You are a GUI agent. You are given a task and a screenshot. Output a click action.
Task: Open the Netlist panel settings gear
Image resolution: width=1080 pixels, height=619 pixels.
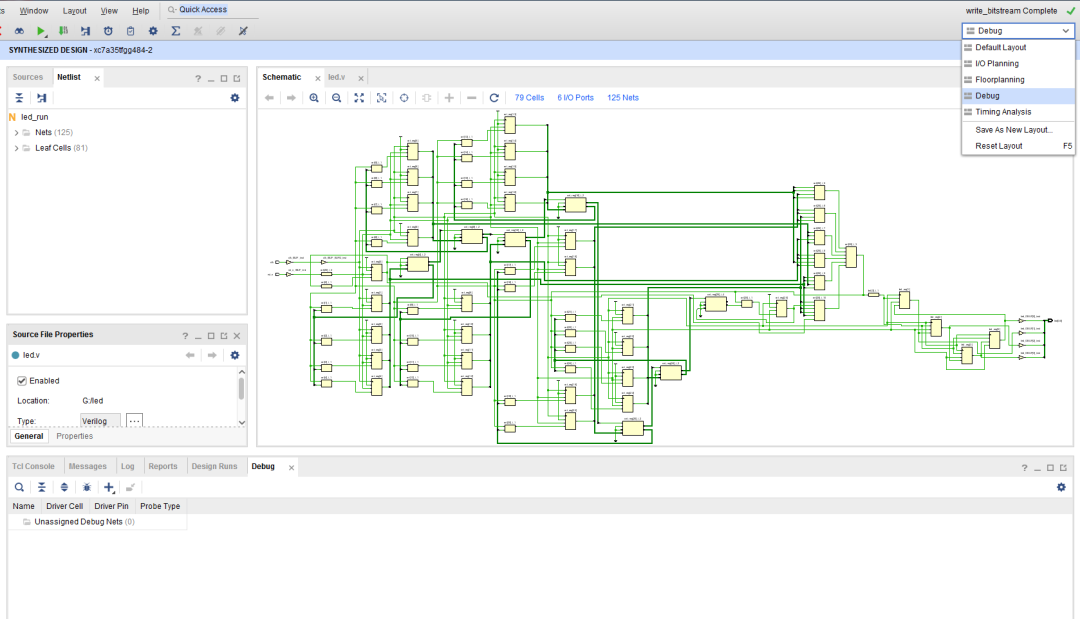click(235, 98)
